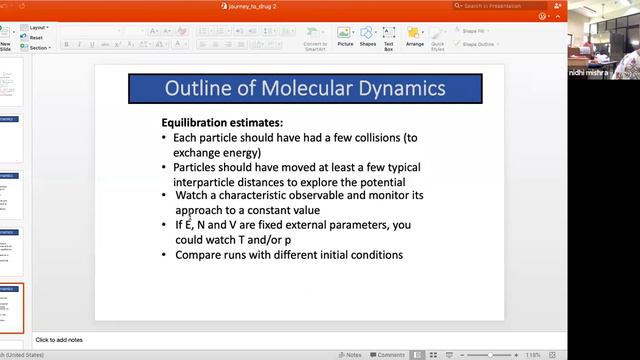
Task: Toggle Italic formatting
Action: tap(79, 44)
